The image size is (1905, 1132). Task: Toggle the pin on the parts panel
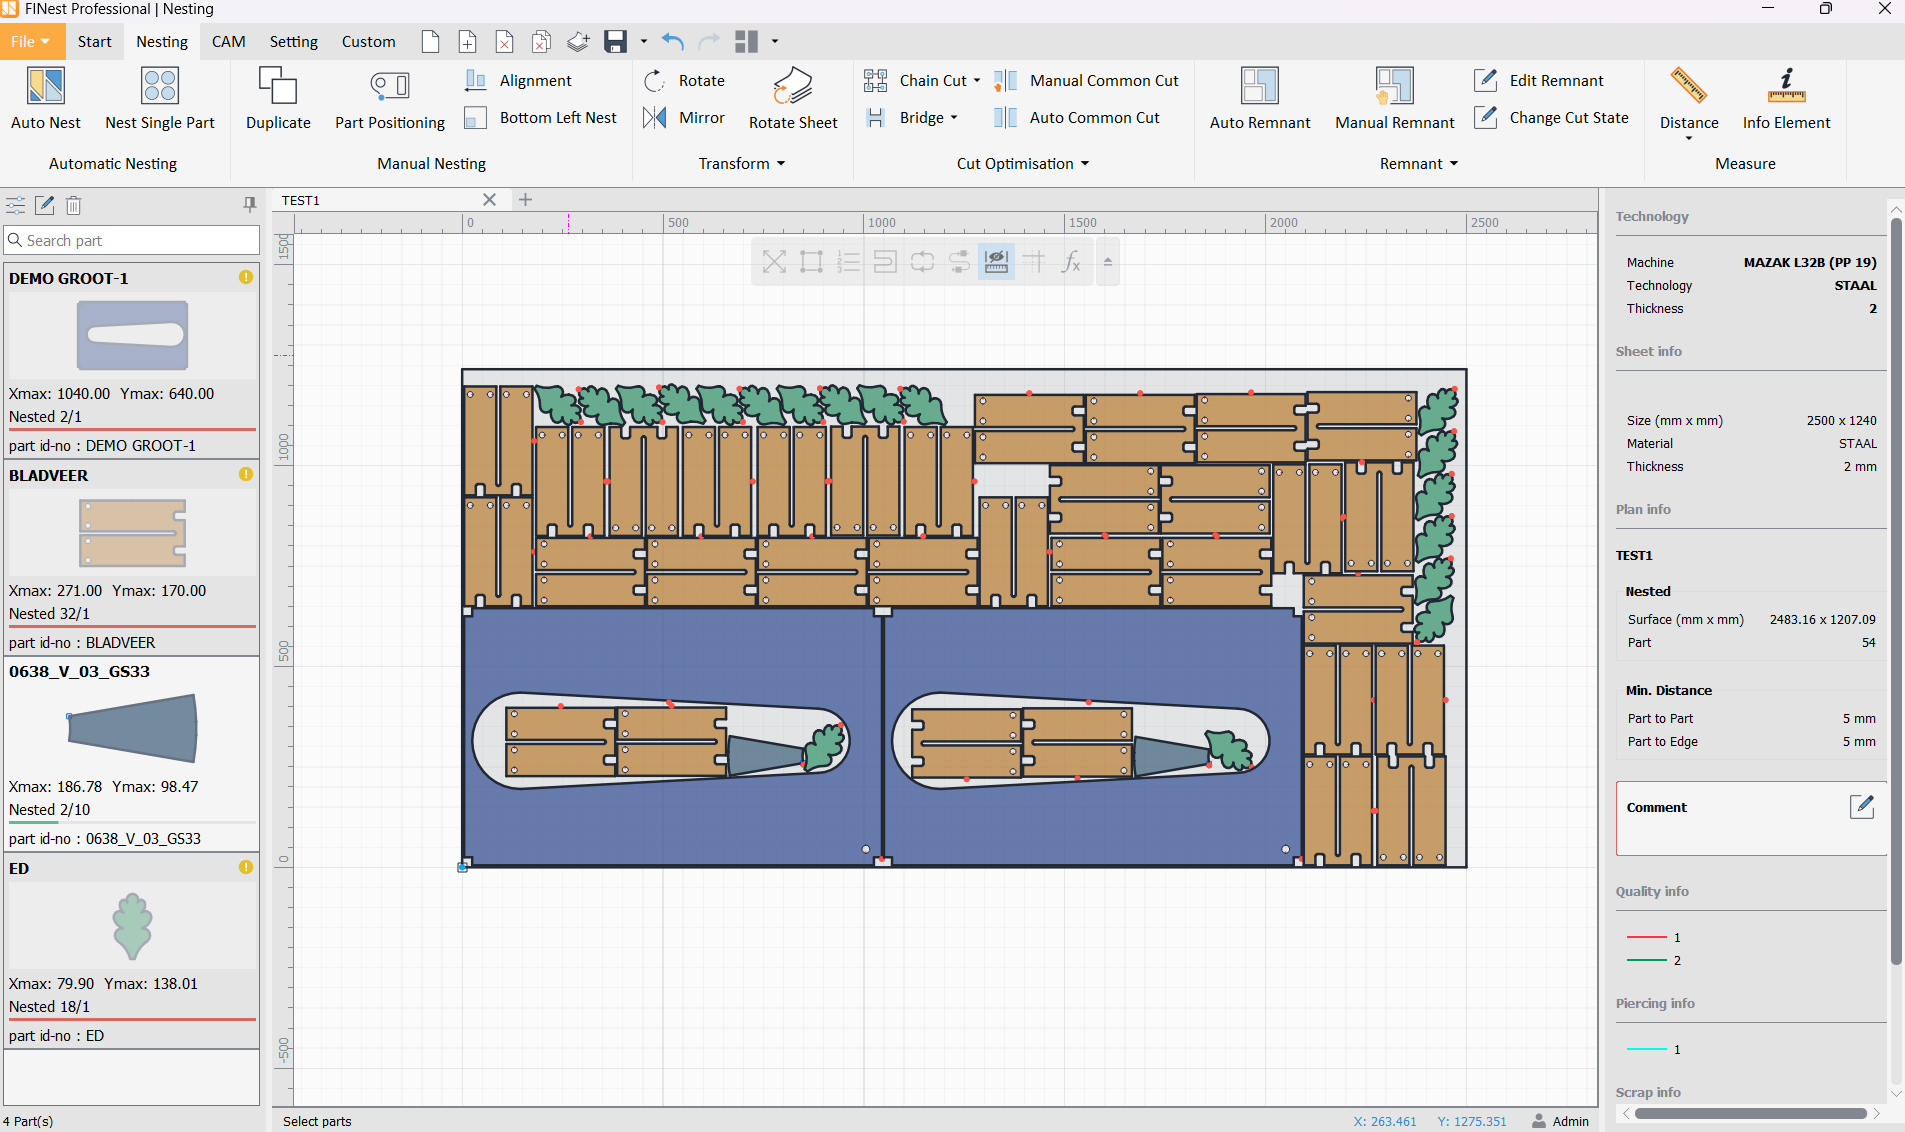(x=249, y=205)
